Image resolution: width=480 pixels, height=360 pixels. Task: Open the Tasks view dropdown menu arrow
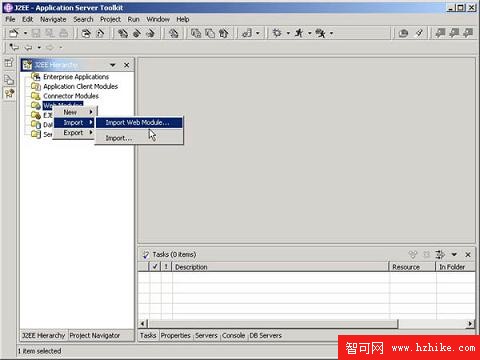[454, 255]
